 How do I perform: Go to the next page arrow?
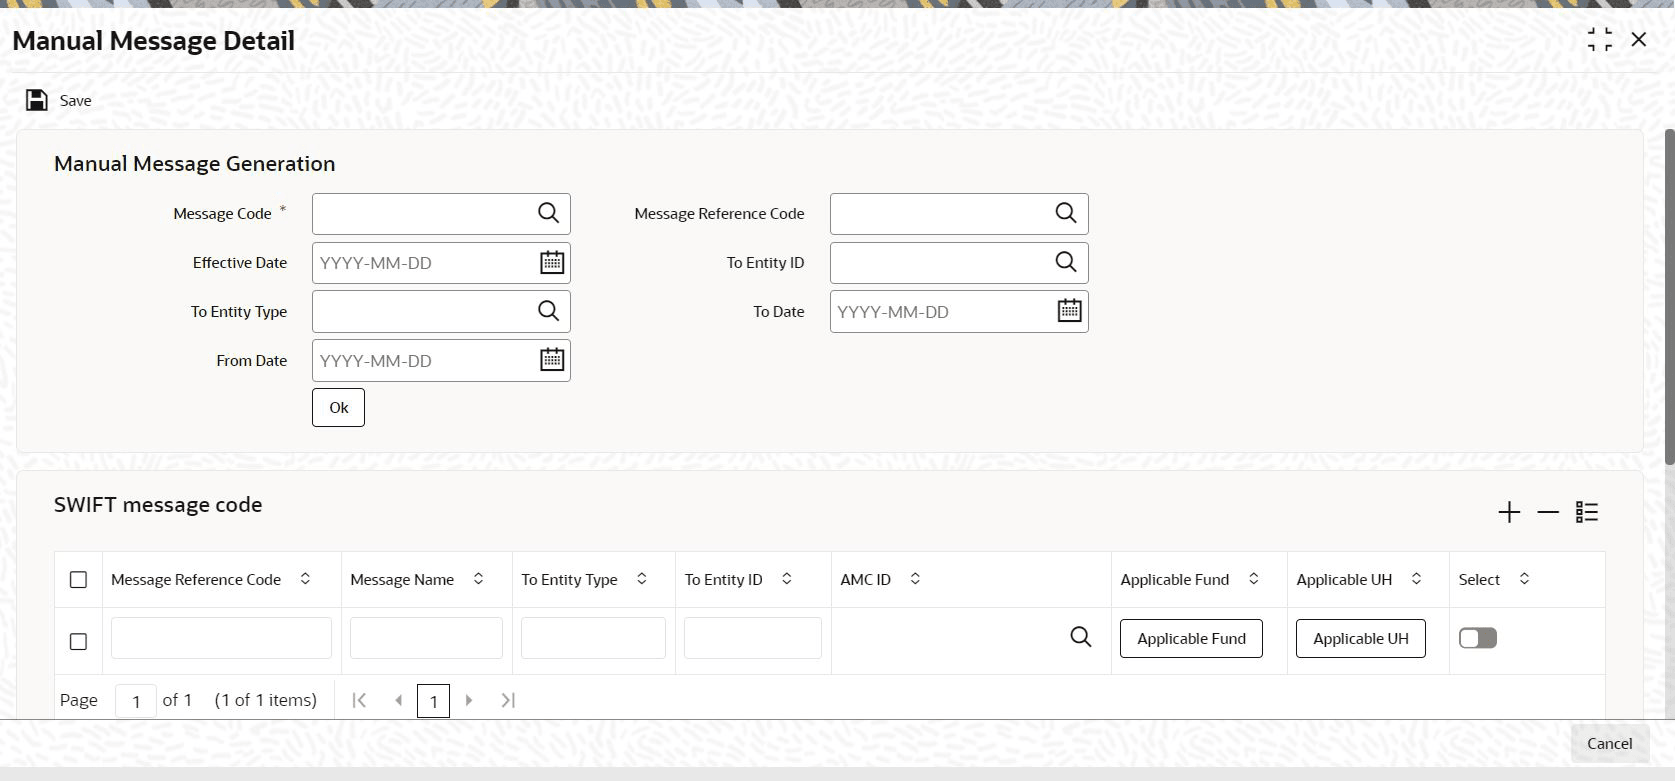click(469, 700)
